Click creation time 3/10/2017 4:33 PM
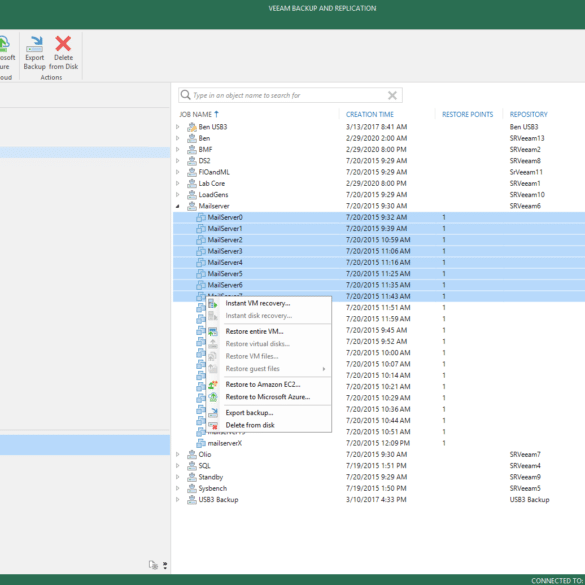Image resolution: width=585 pixels, height=585 pixels. [x=376, y=500]
